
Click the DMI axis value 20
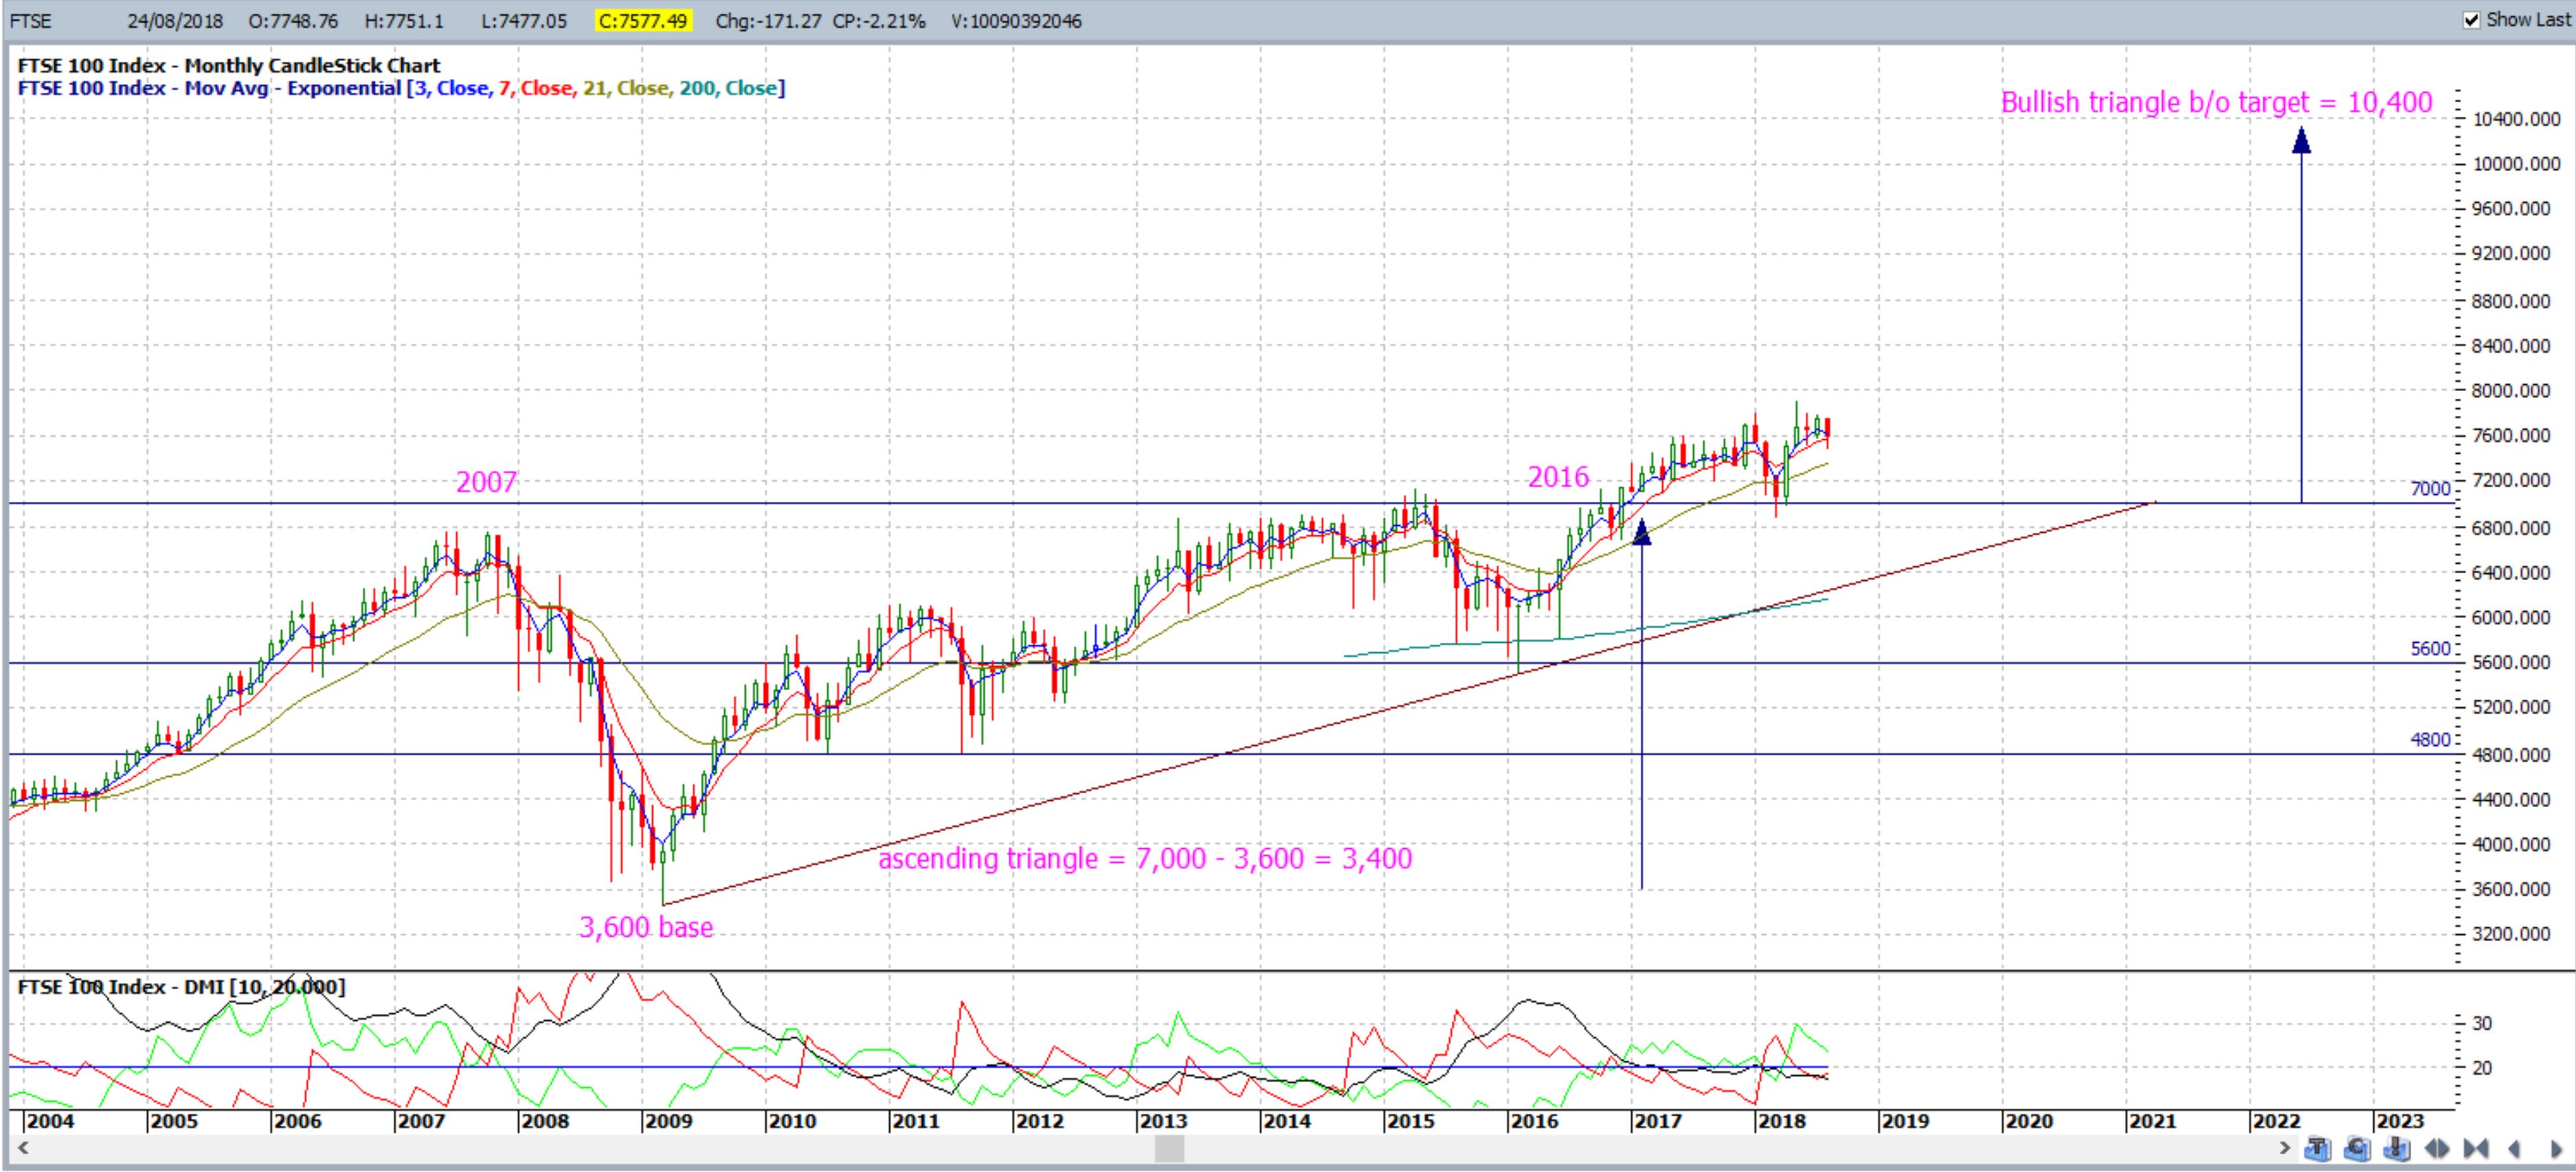point(2482,1068)
